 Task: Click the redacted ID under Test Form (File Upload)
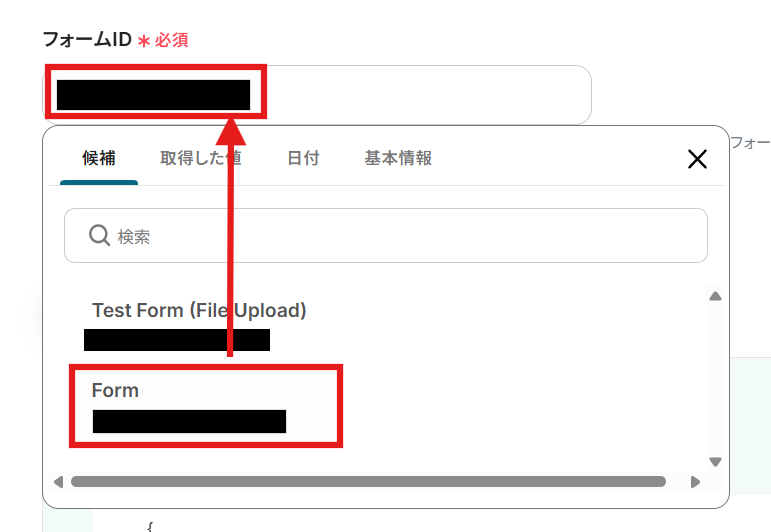(177, 340)
